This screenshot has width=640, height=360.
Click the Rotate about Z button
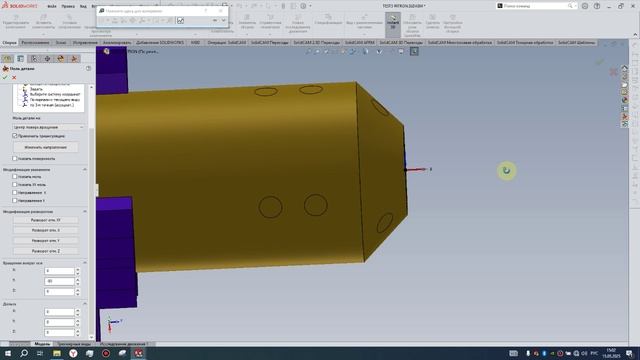point(46,251)
